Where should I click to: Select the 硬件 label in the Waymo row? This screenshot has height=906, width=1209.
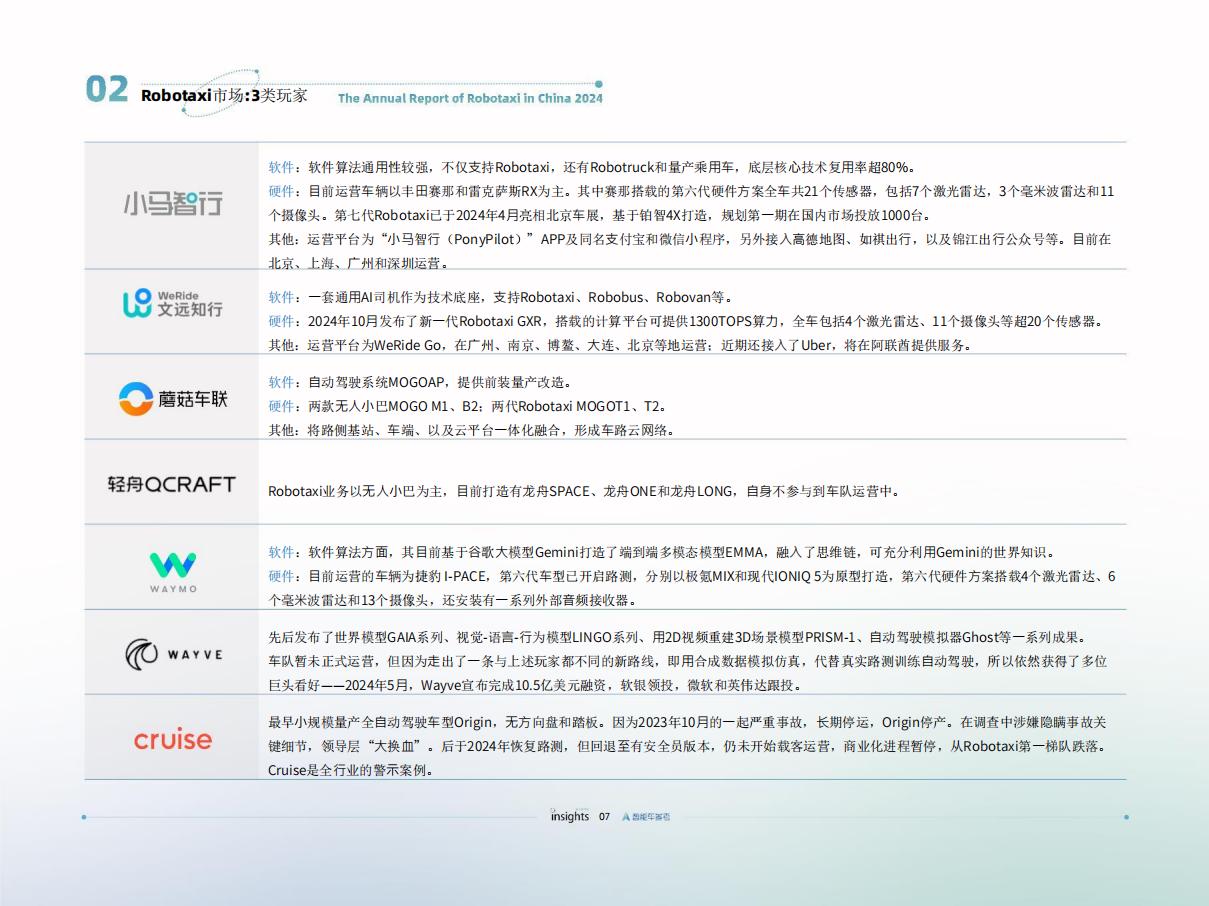click(x=281, y=576)
